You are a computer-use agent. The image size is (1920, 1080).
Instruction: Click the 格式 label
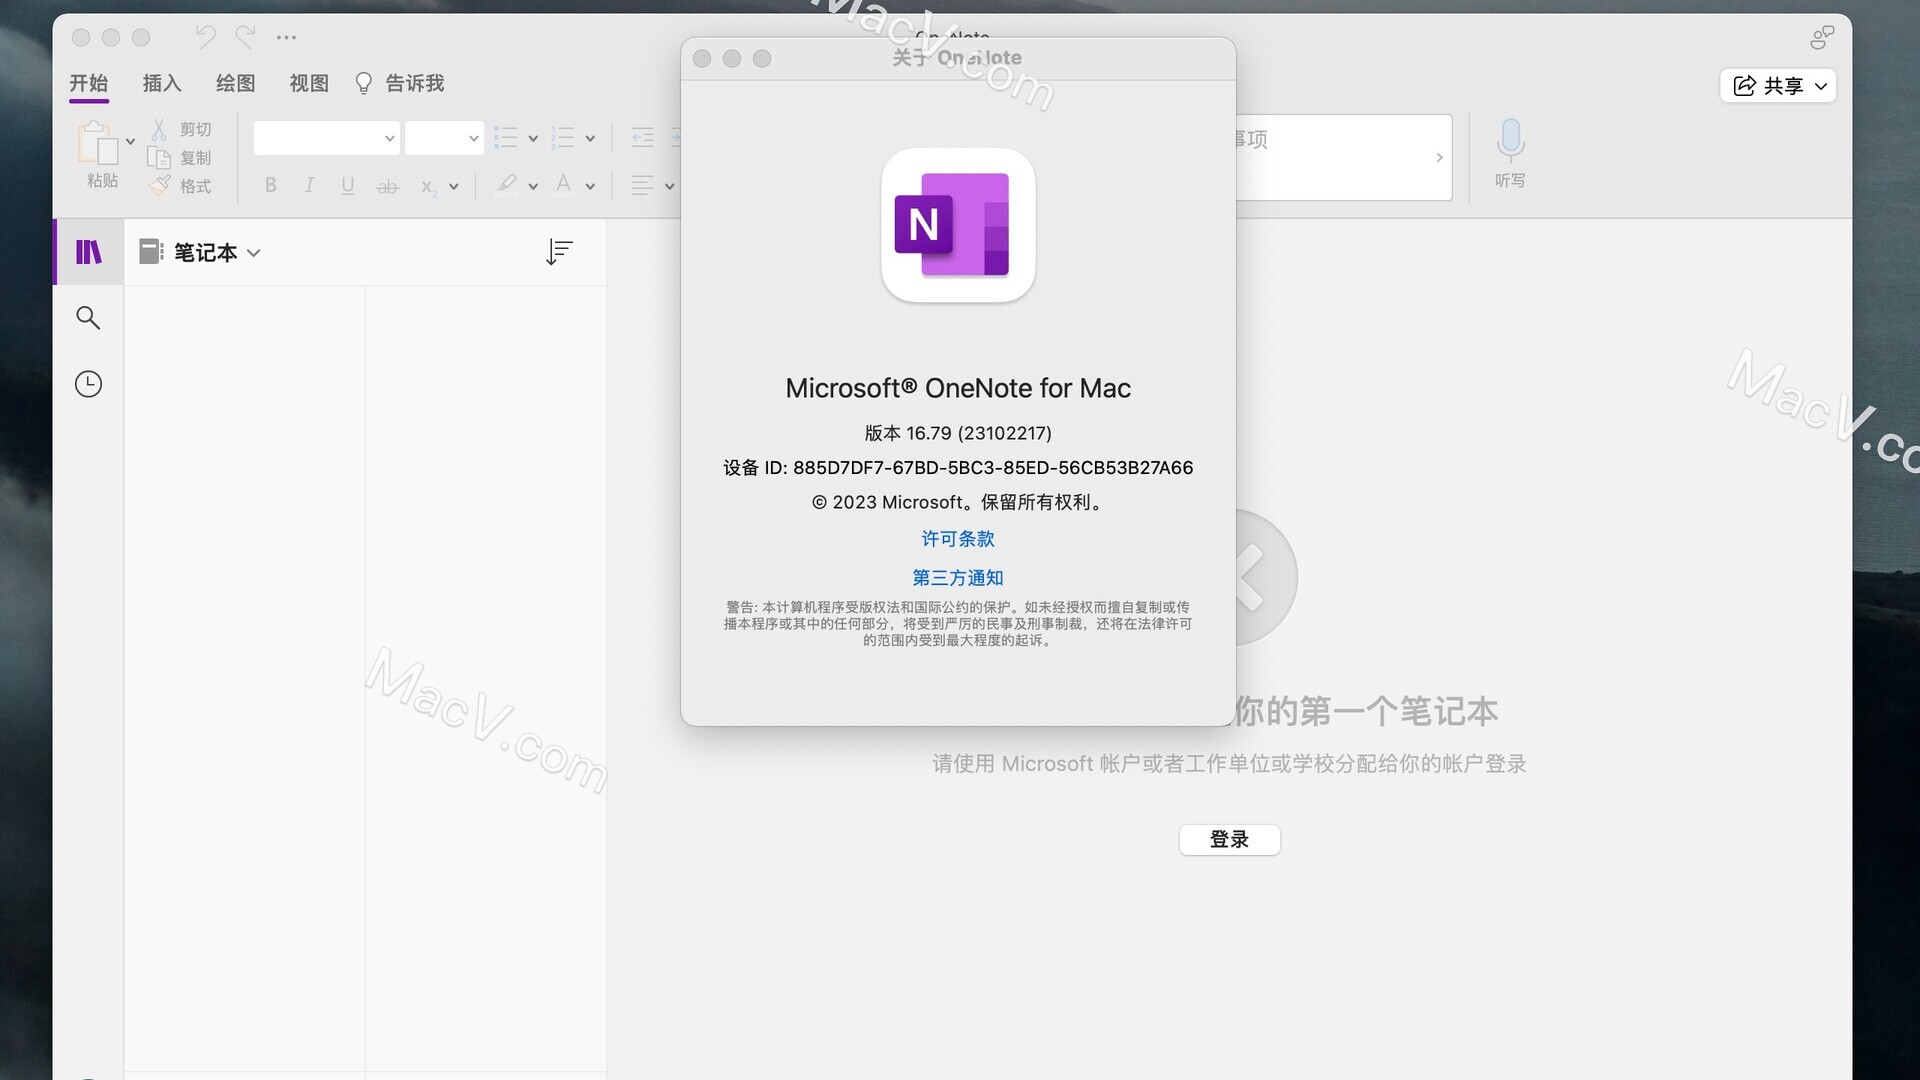pyautogui.click(x=195, y=186)
